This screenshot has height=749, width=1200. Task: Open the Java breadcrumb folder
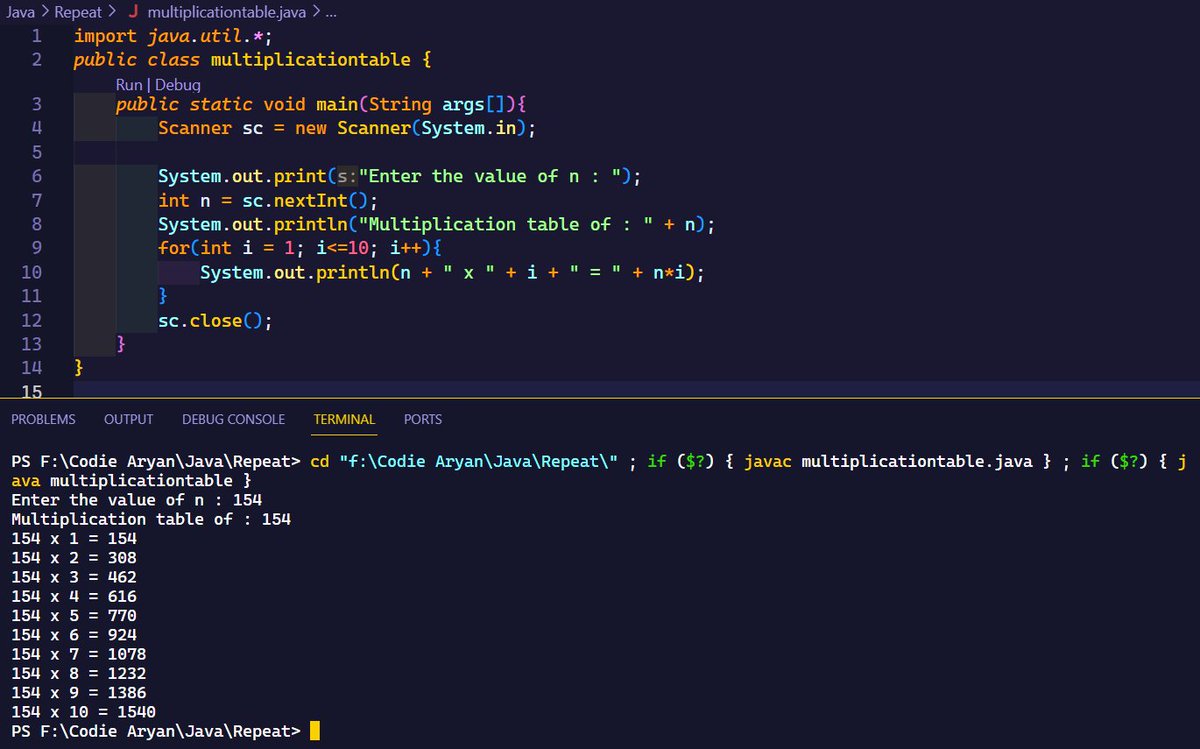coord(21,13)
